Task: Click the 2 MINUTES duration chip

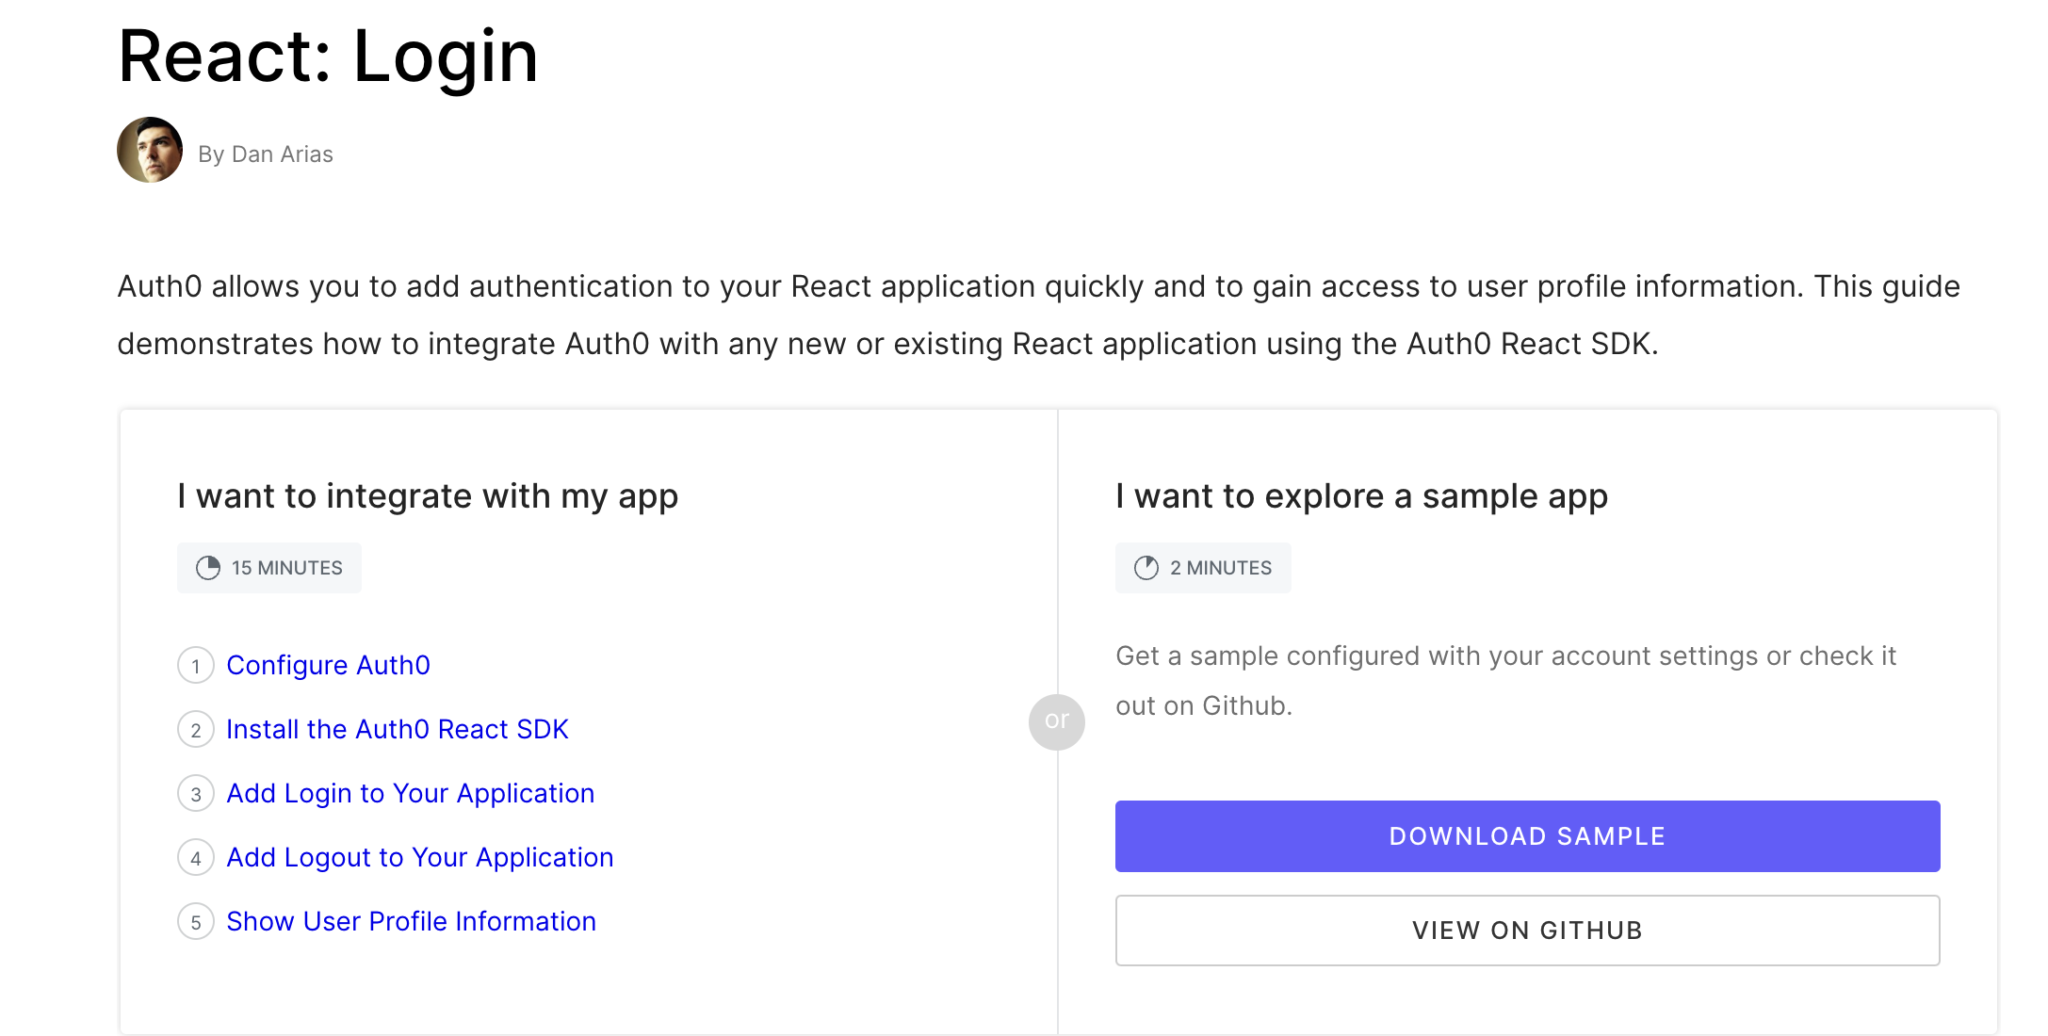Action: (x=1203, y=567)
